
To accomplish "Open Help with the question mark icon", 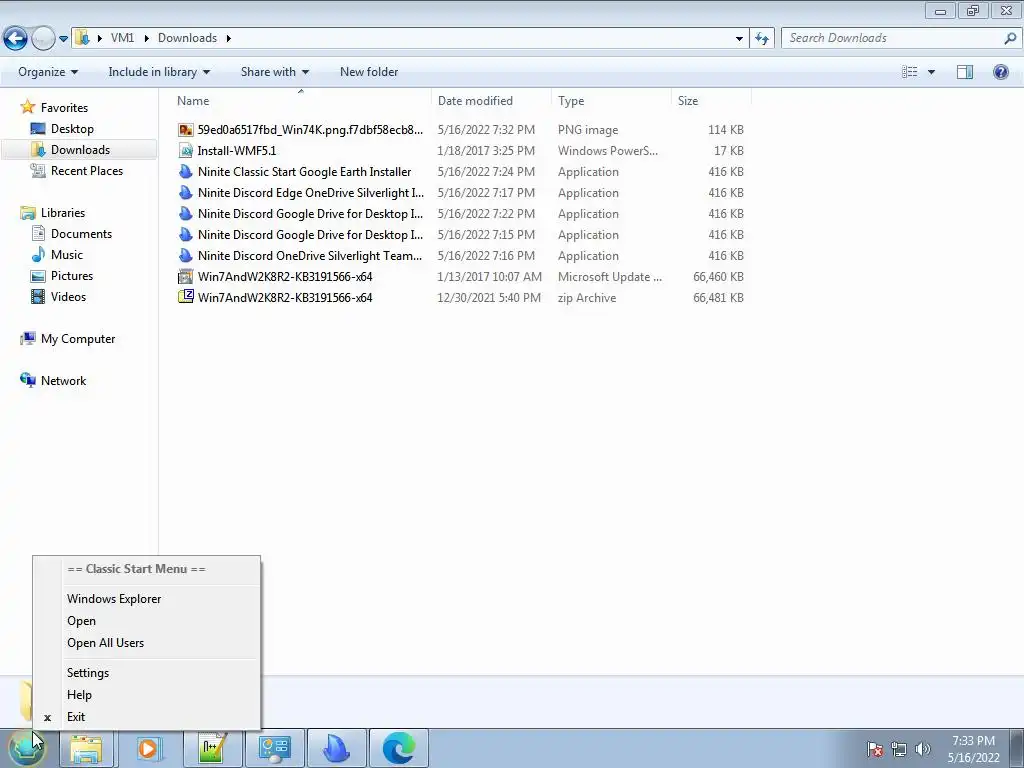I will [1000, 72].
